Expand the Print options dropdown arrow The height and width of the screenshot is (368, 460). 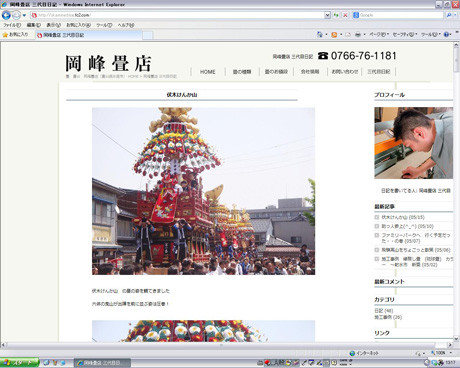364,35
